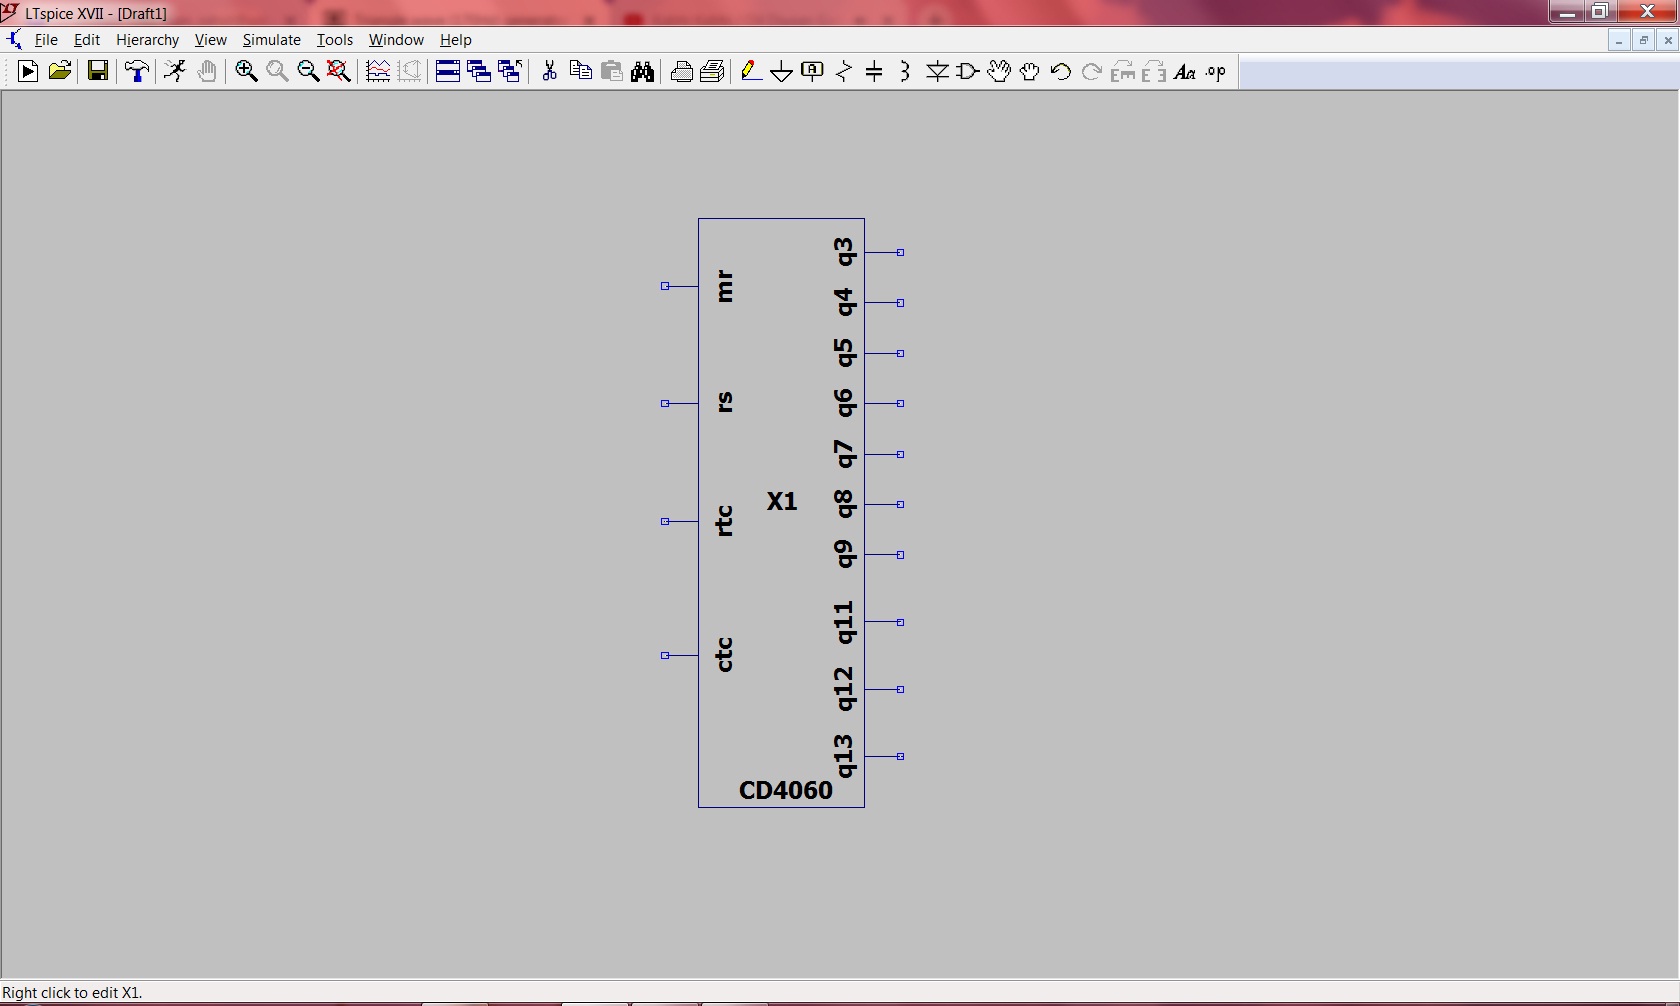Viewport: 1680px width, 1006px height.
Task: Click the Print icon
Action: [682, 71]
